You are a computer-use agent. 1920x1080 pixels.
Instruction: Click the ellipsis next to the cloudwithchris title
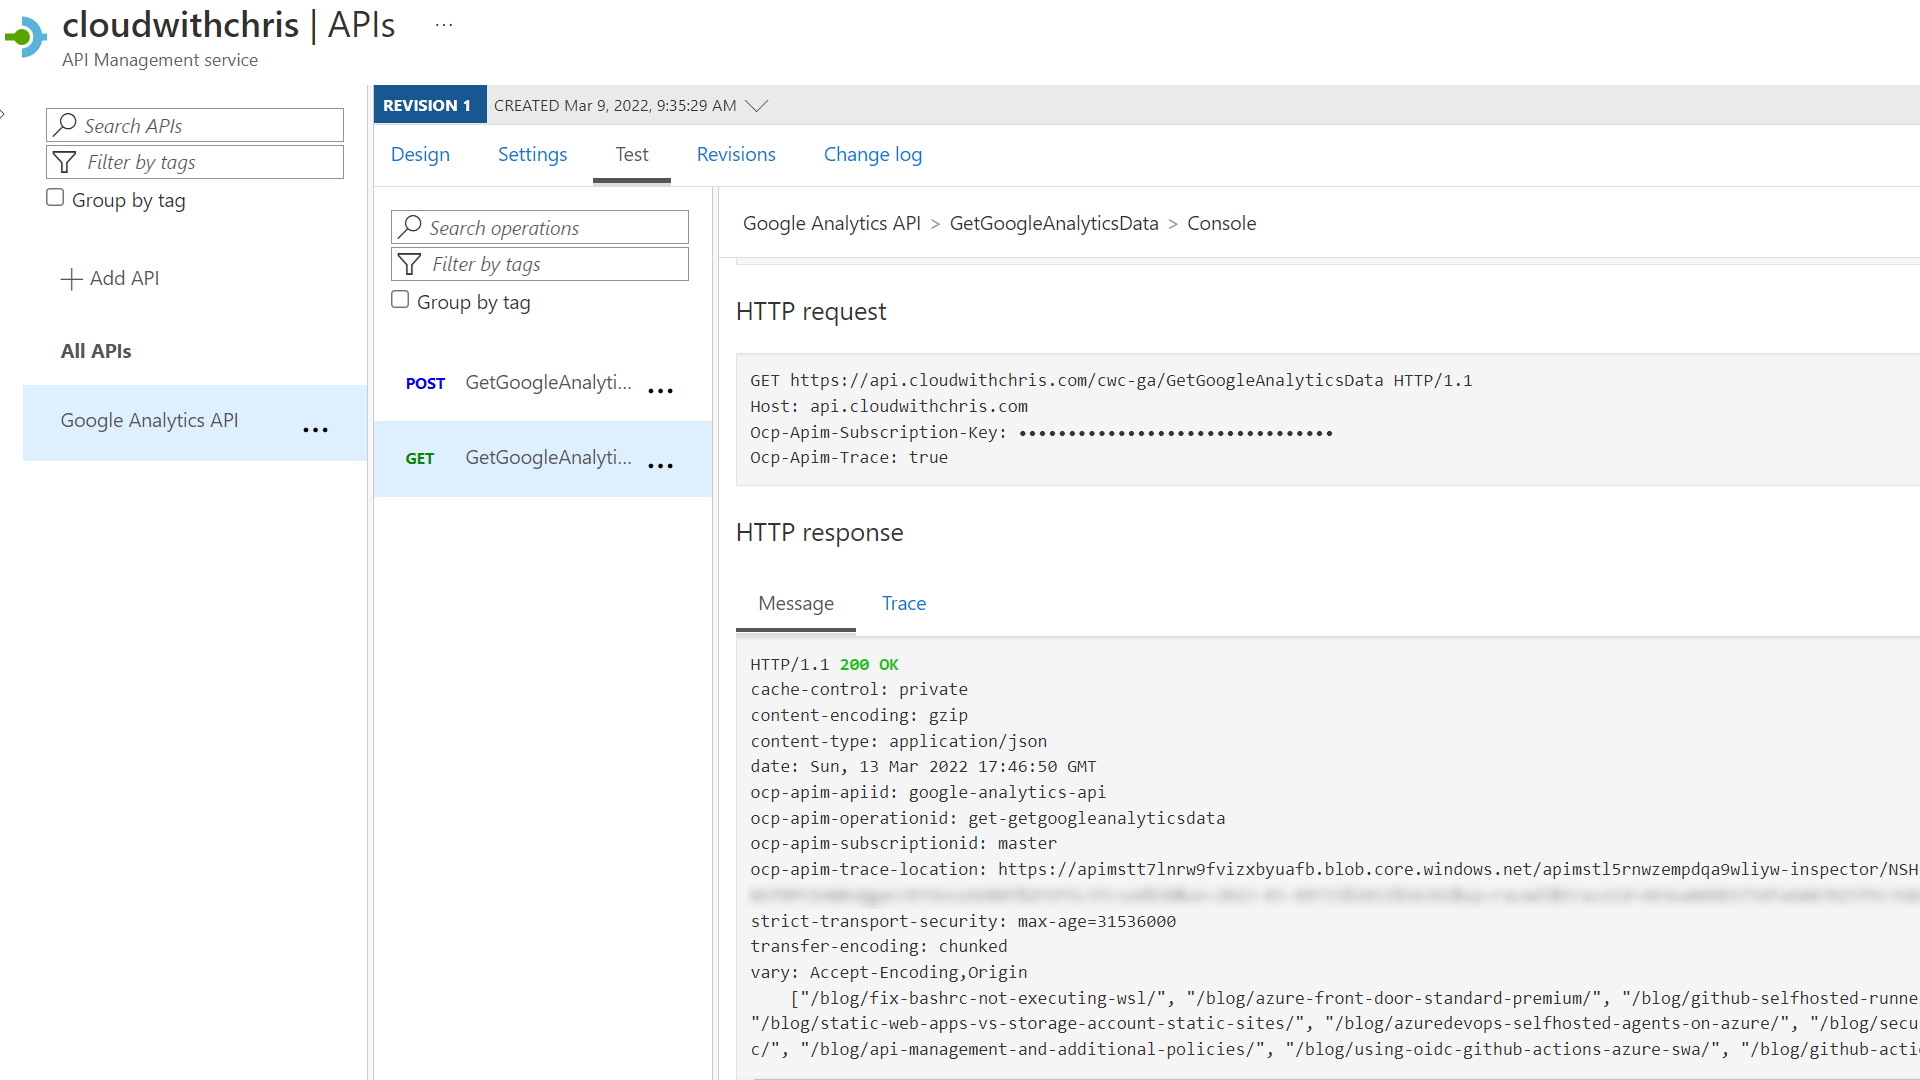(443, 24)
